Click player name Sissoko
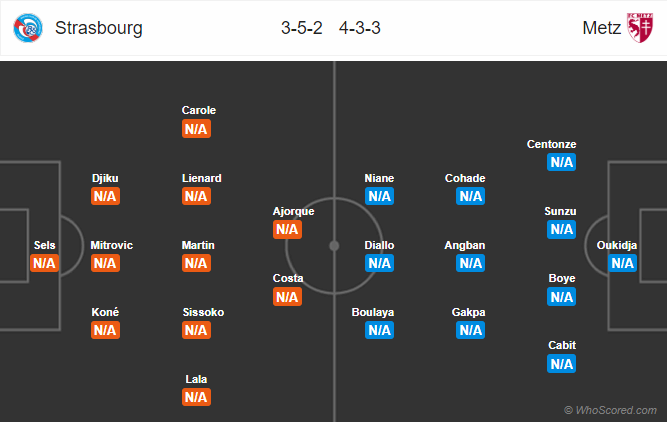The height and width of the screenshot is (422, 667). pyautogui.click(x=203, y=312)
